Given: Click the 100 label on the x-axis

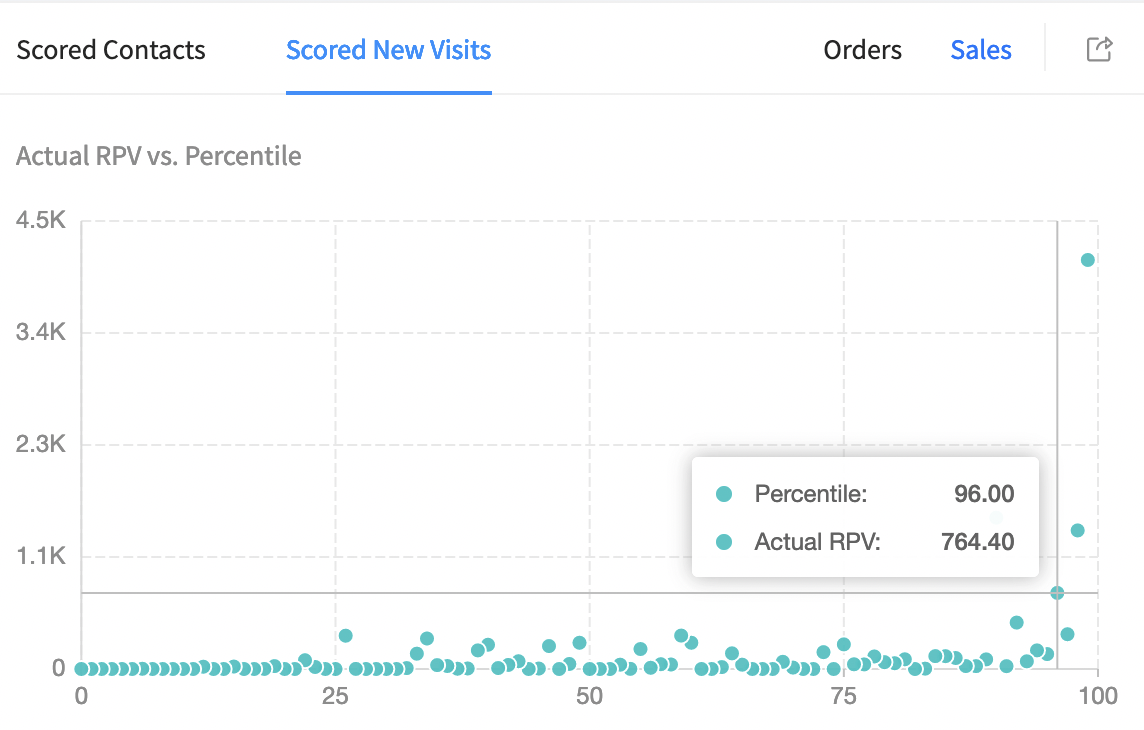Looking at the screenshot, I should coord(1098,696).
